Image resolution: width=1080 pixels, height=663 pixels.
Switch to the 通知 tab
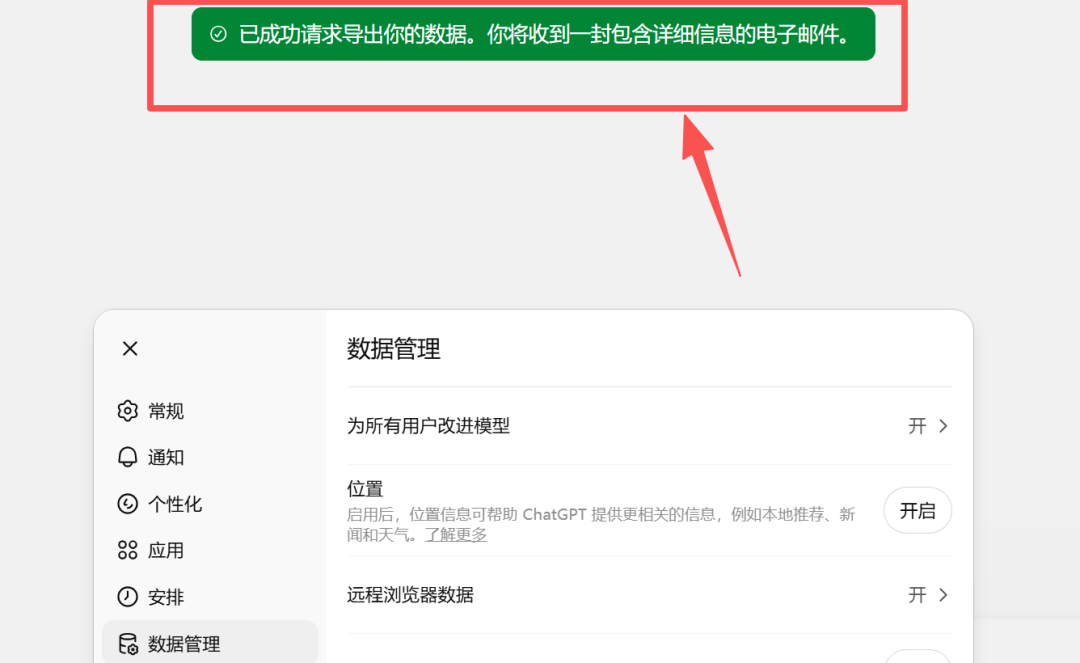pyautogui.click(x=166, y=457)
